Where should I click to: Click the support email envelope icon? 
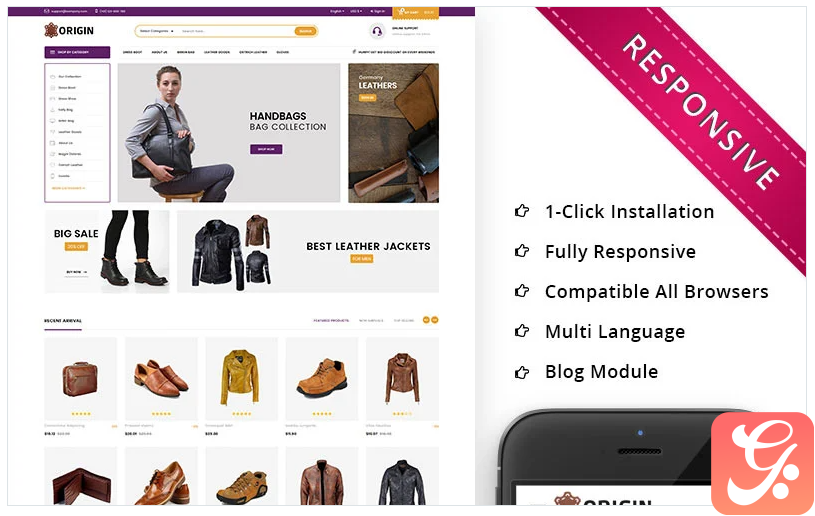tap(47, 11)
